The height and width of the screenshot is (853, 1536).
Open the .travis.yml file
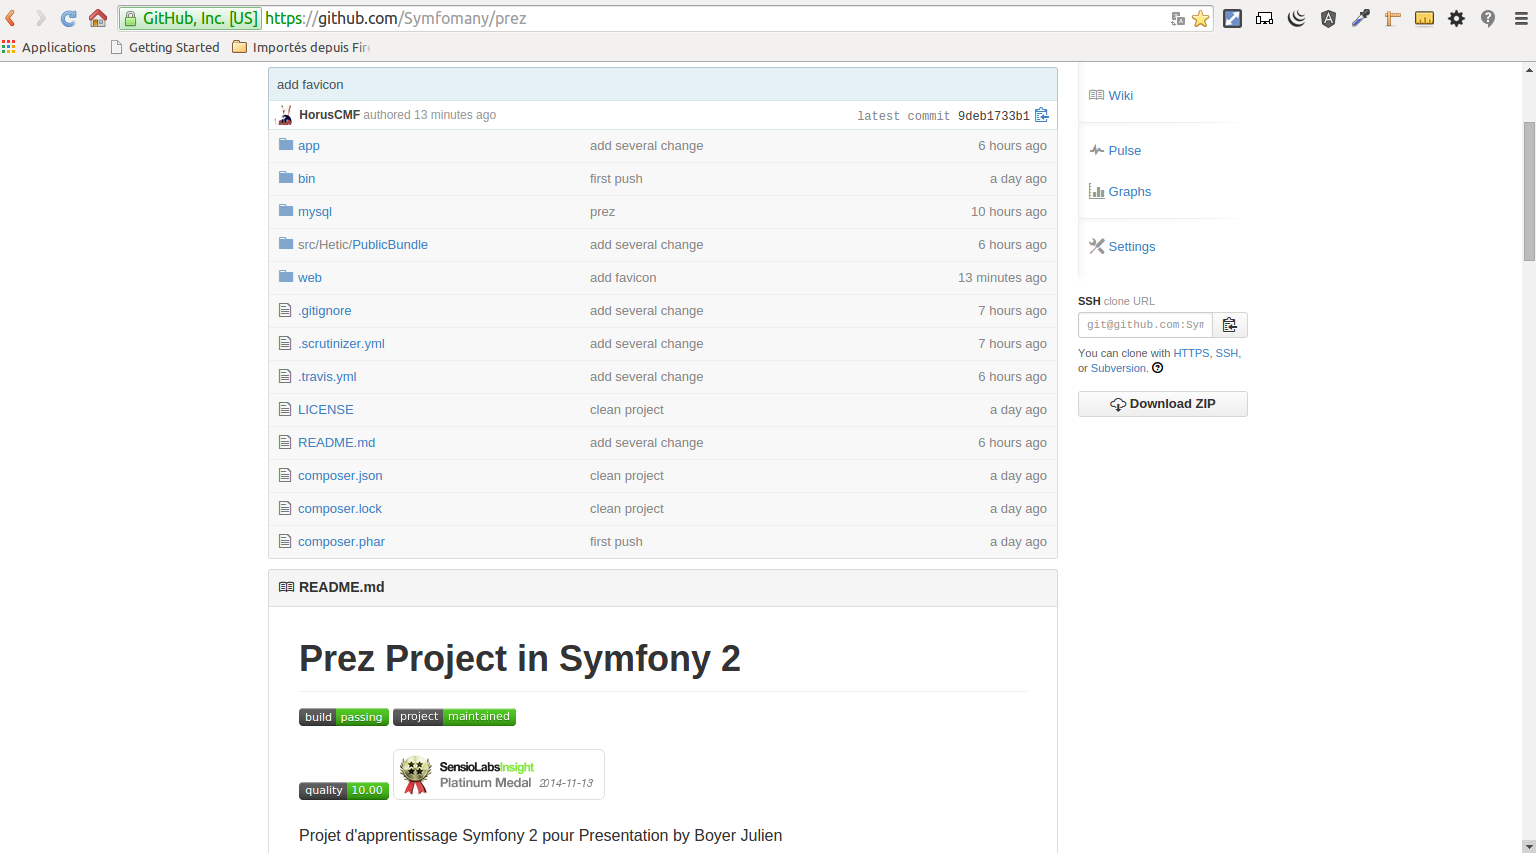point(327,376)
